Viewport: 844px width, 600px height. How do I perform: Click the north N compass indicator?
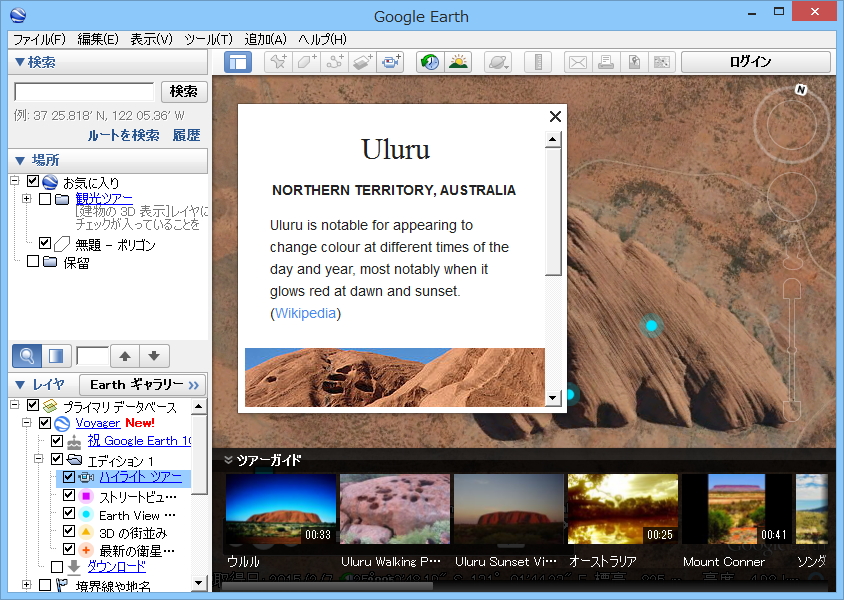[x=801, y=89]
